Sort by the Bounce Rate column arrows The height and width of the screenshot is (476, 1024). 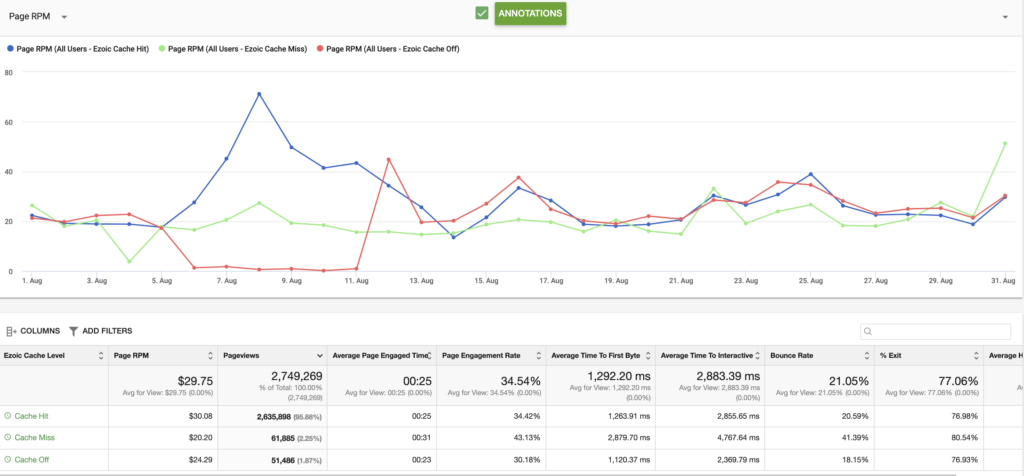(x=865, y=356)
